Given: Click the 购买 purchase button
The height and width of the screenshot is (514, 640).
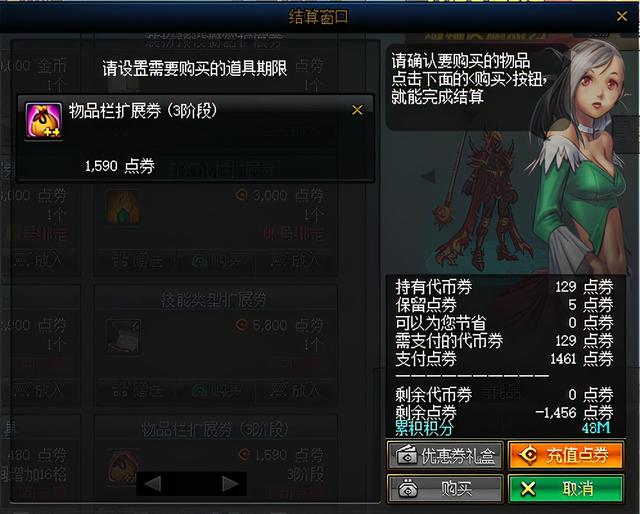Looking at the screenshot, I should coord(444,488).
